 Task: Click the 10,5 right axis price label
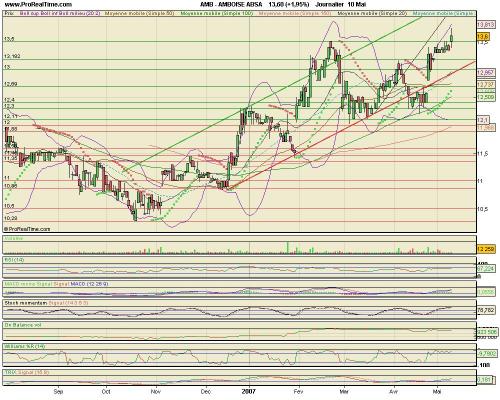coord(483,209)
